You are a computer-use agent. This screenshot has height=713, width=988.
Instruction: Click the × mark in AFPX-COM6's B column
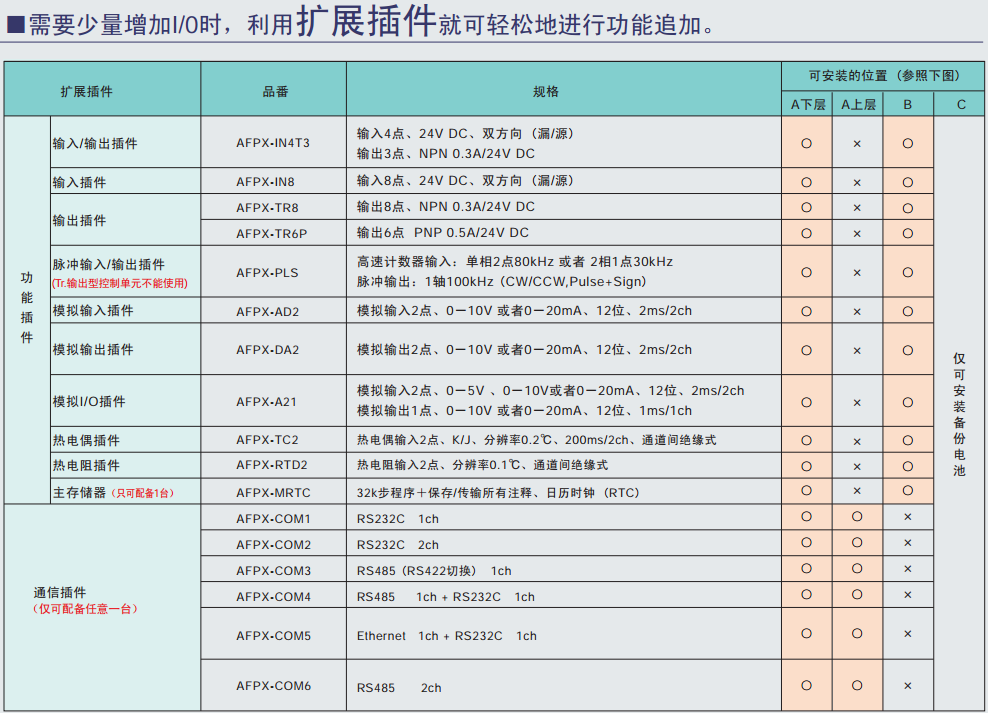(x=908, y=686)
